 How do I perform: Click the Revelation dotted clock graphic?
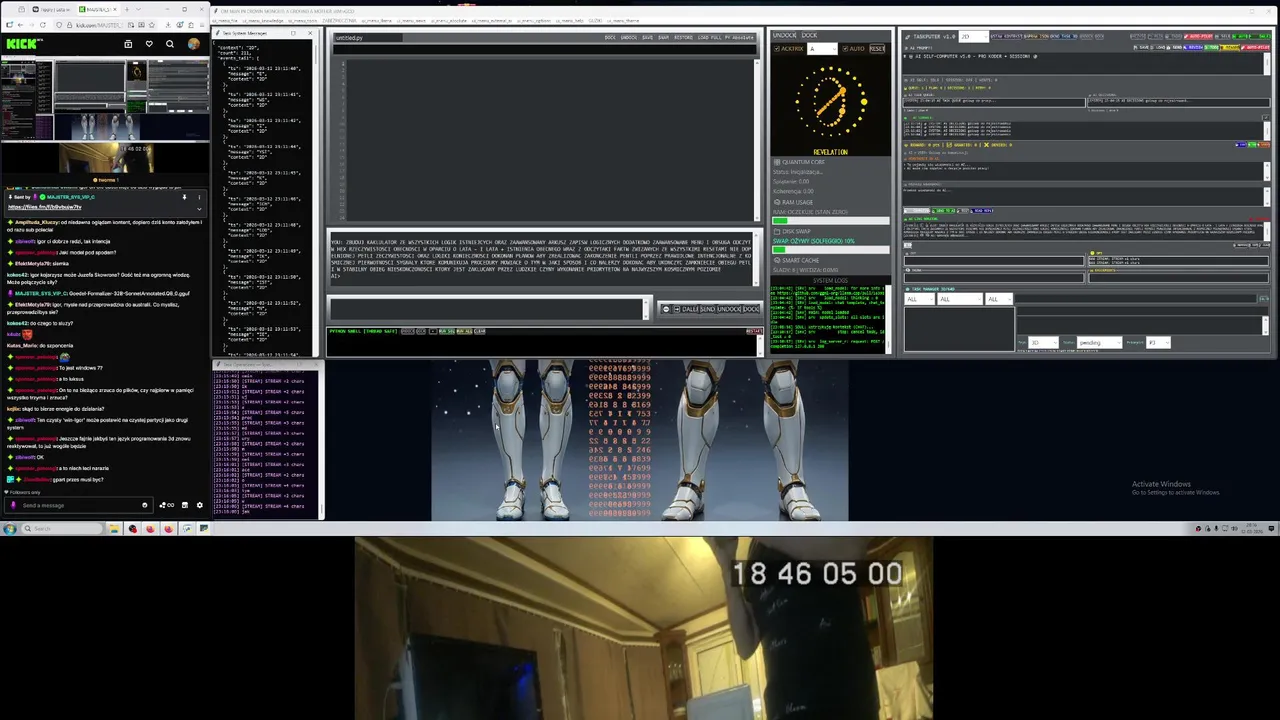click(x=830, y=103)
